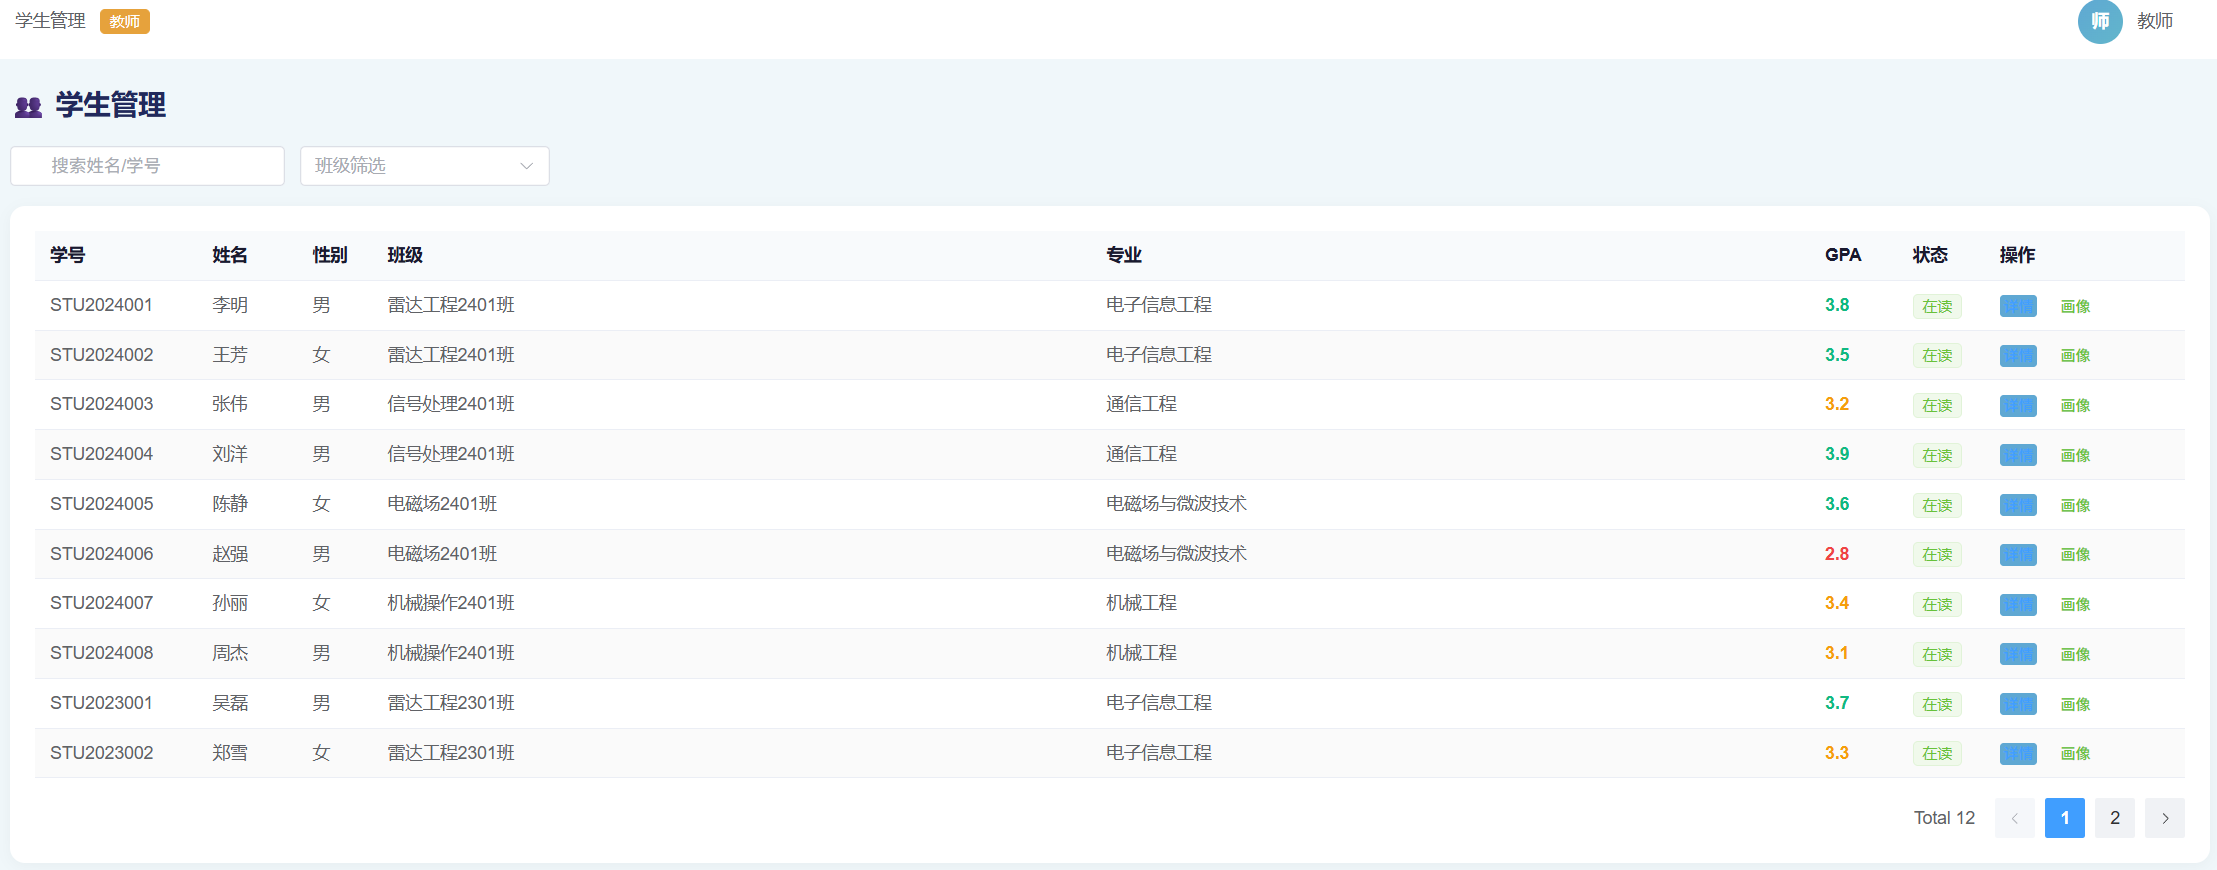Viewport: 2217px width, 870px height.
Task: Click the search name/student ID field
Action: pyautogui.click(x=148, y=166)
